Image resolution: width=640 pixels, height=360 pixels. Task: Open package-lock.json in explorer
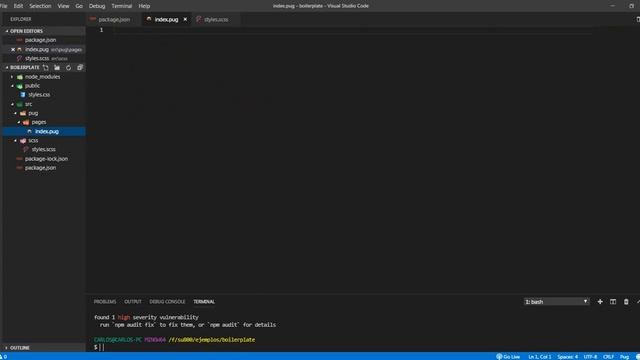pos(46,159)
